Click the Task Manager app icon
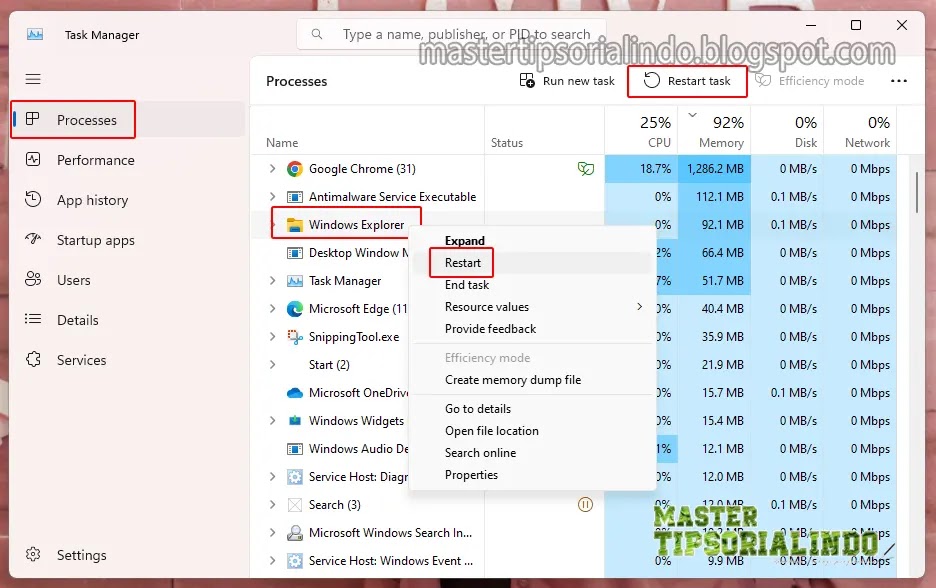936x588 pixels. point(35,35)
